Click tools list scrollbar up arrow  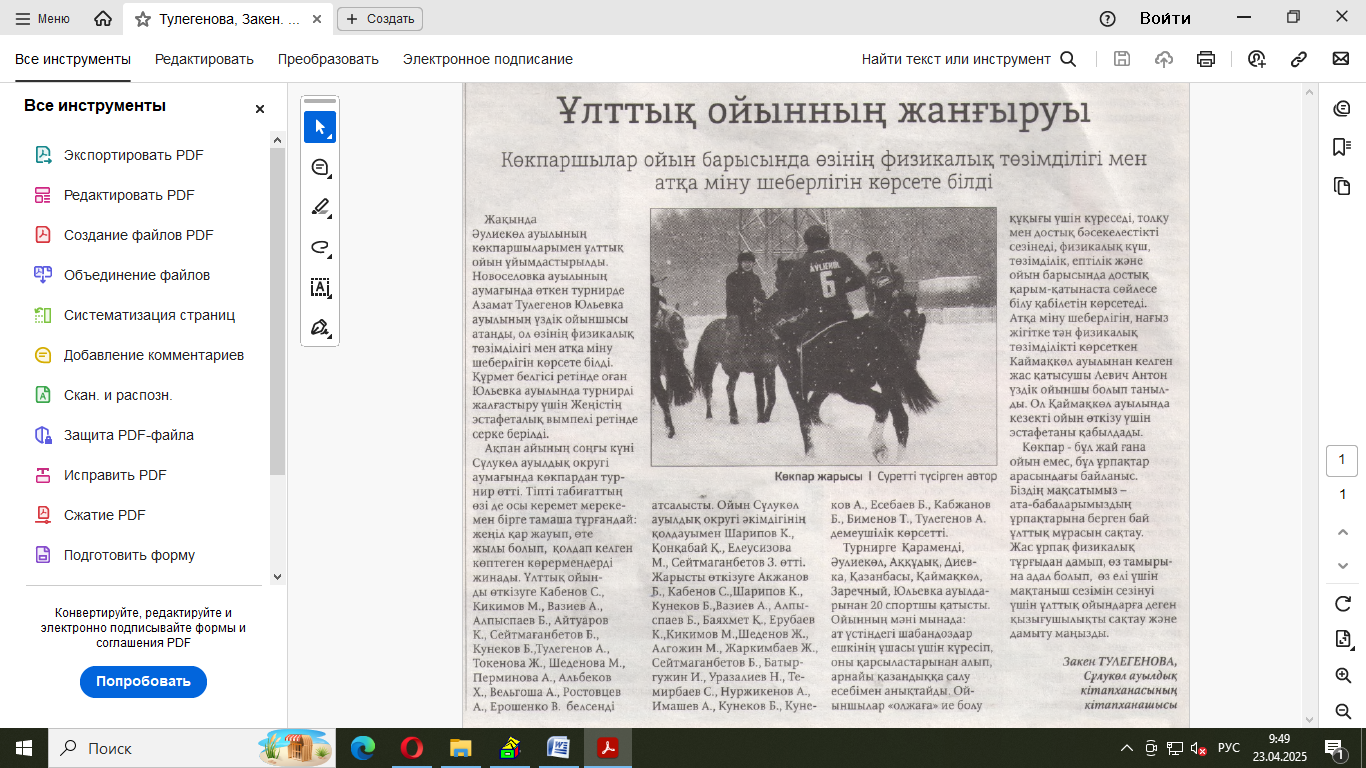pos(278,141)
